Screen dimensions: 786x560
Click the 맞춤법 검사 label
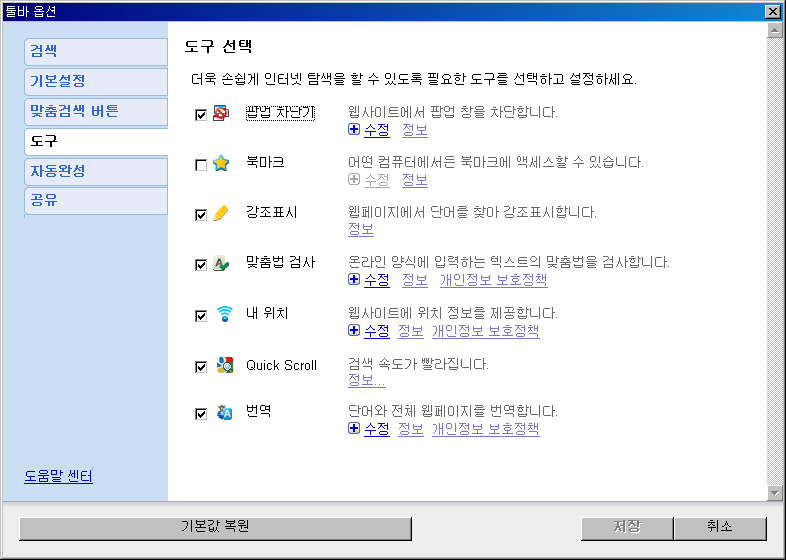pyautogui.click(x=280, y=262)
